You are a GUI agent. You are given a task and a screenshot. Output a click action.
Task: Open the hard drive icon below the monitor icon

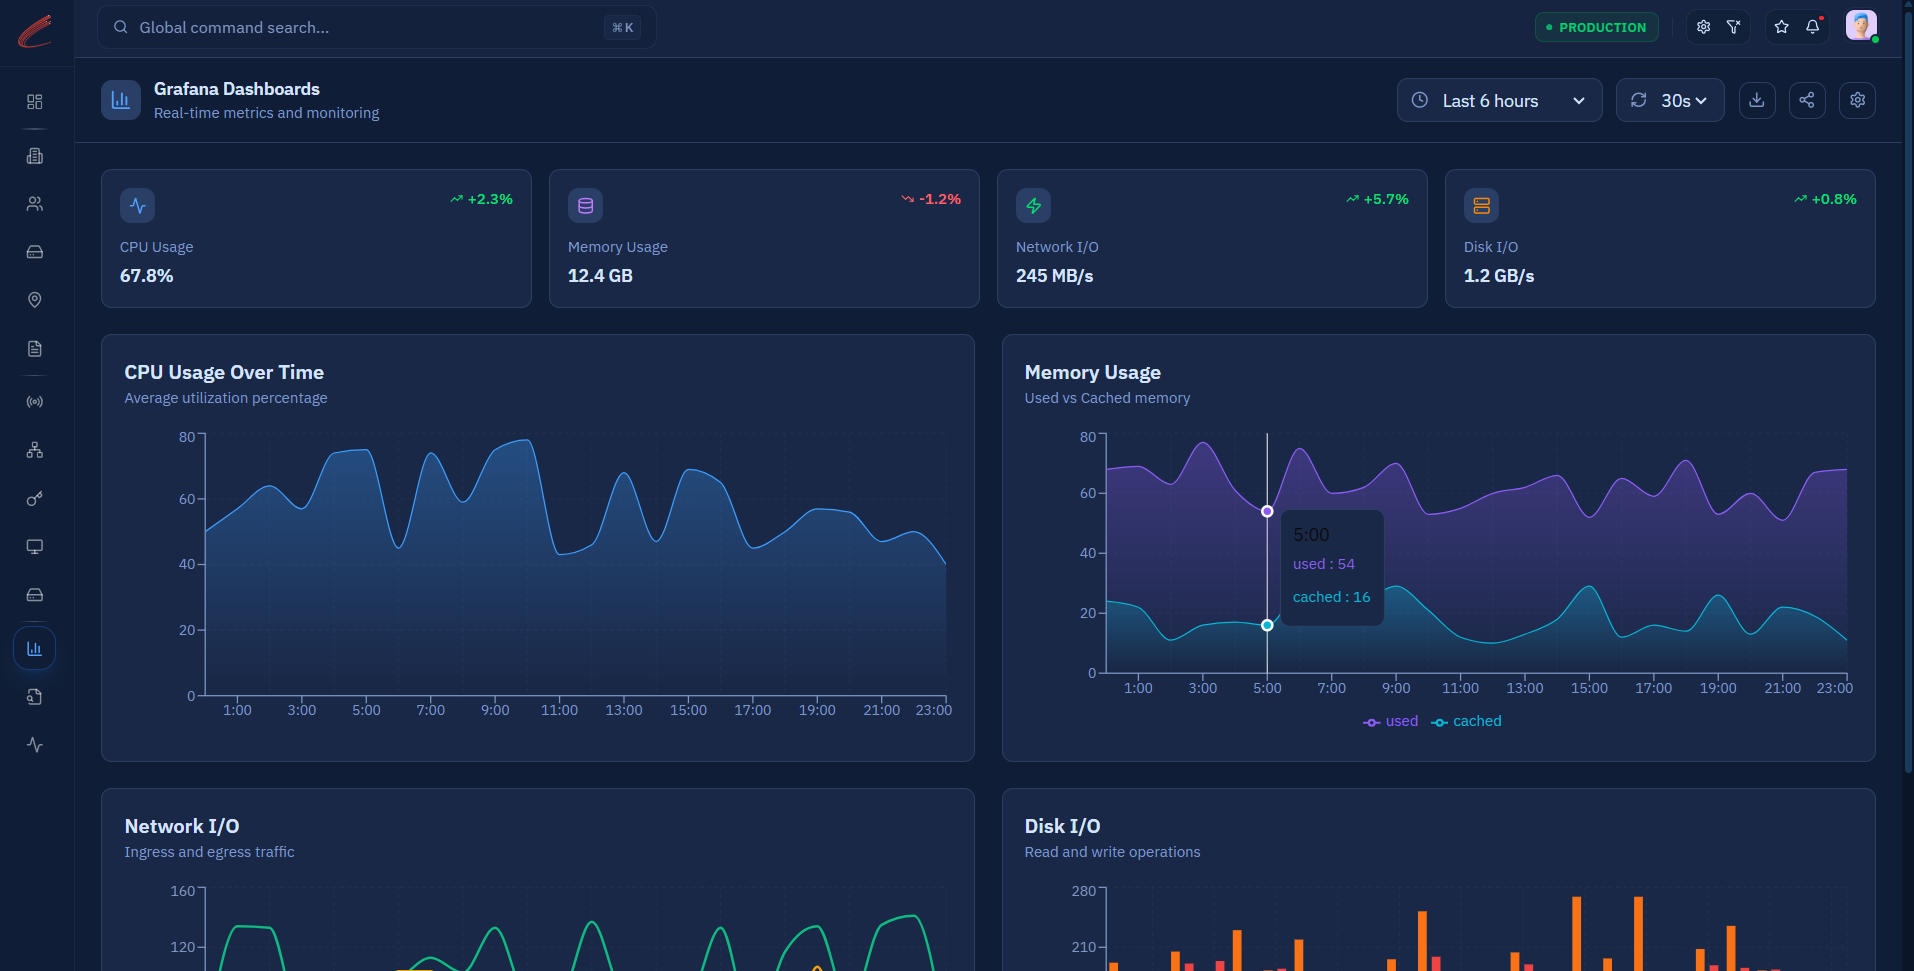coord(35,595)
